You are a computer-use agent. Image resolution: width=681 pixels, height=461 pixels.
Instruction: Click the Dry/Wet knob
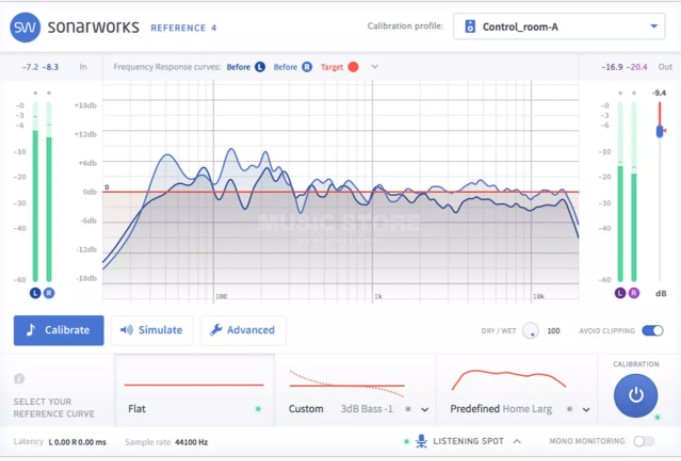(x=530, y=331)
